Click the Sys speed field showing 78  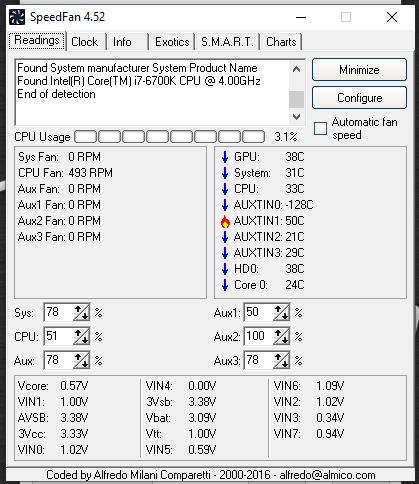(59, 312)
